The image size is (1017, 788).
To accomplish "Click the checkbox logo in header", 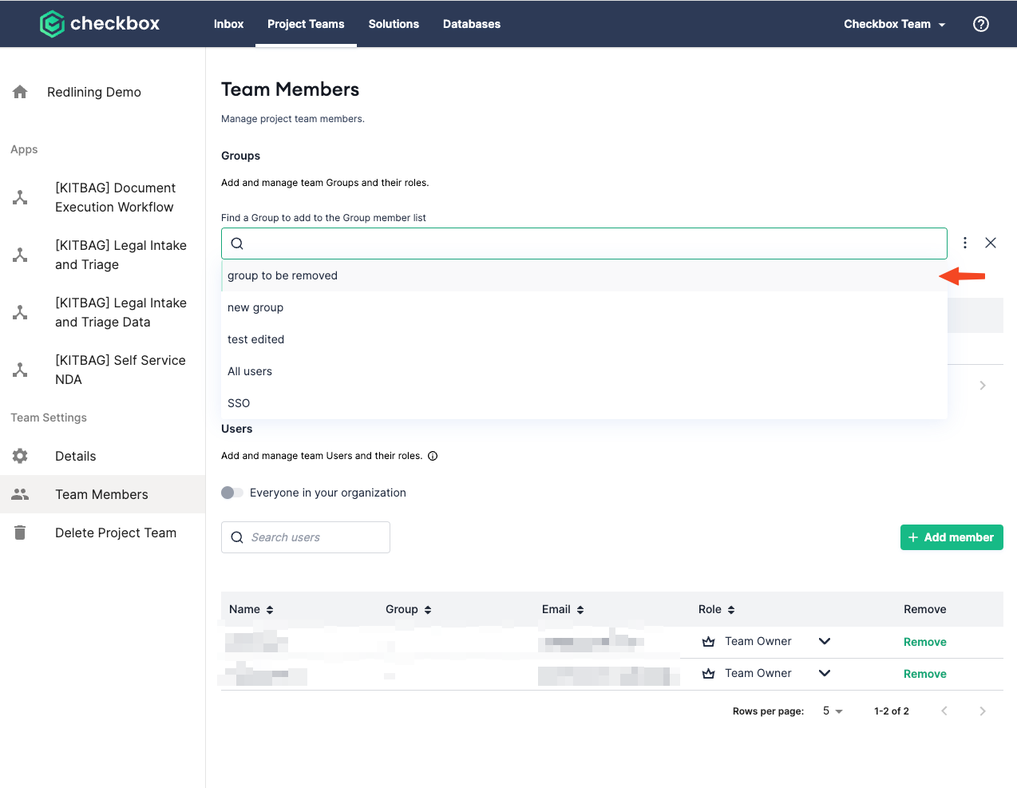I will [x=99, y=24].
